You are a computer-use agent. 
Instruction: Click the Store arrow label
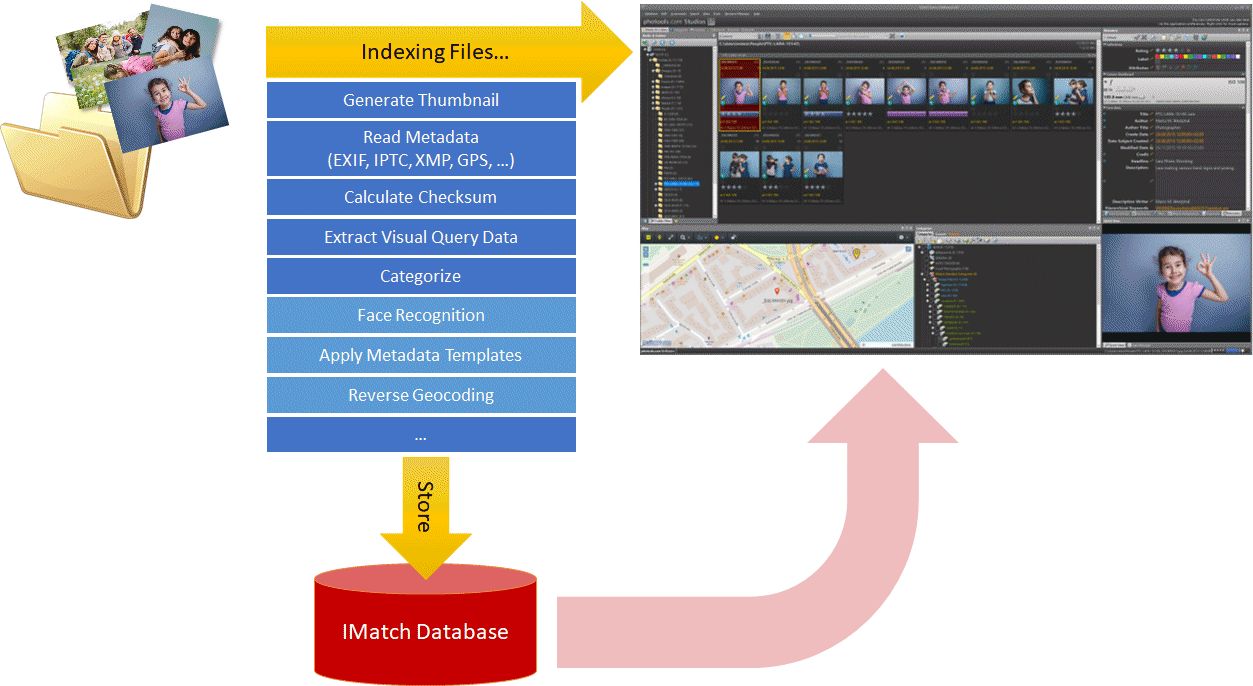[424, 507]
